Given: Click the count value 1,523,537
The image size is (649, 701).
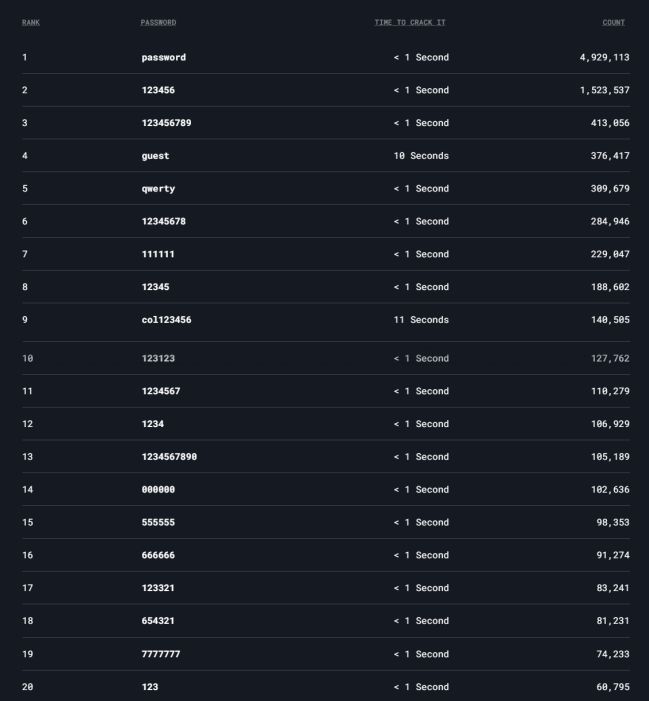Looking at the screenshot, I should click(604, 90).
